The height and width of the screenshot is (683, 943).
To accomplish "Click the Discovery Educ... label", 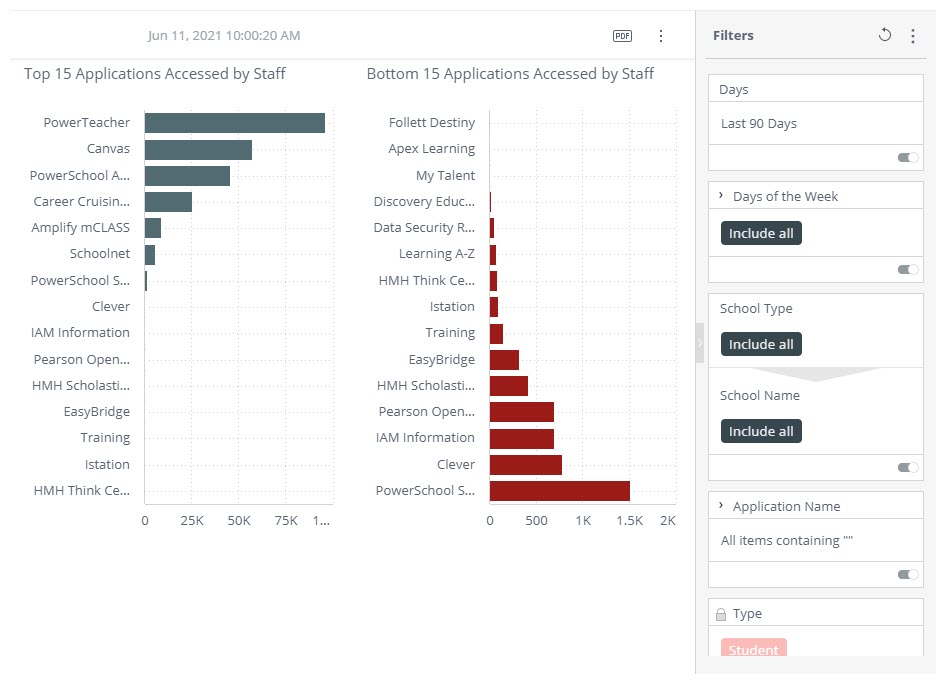I will coord(424,201).
